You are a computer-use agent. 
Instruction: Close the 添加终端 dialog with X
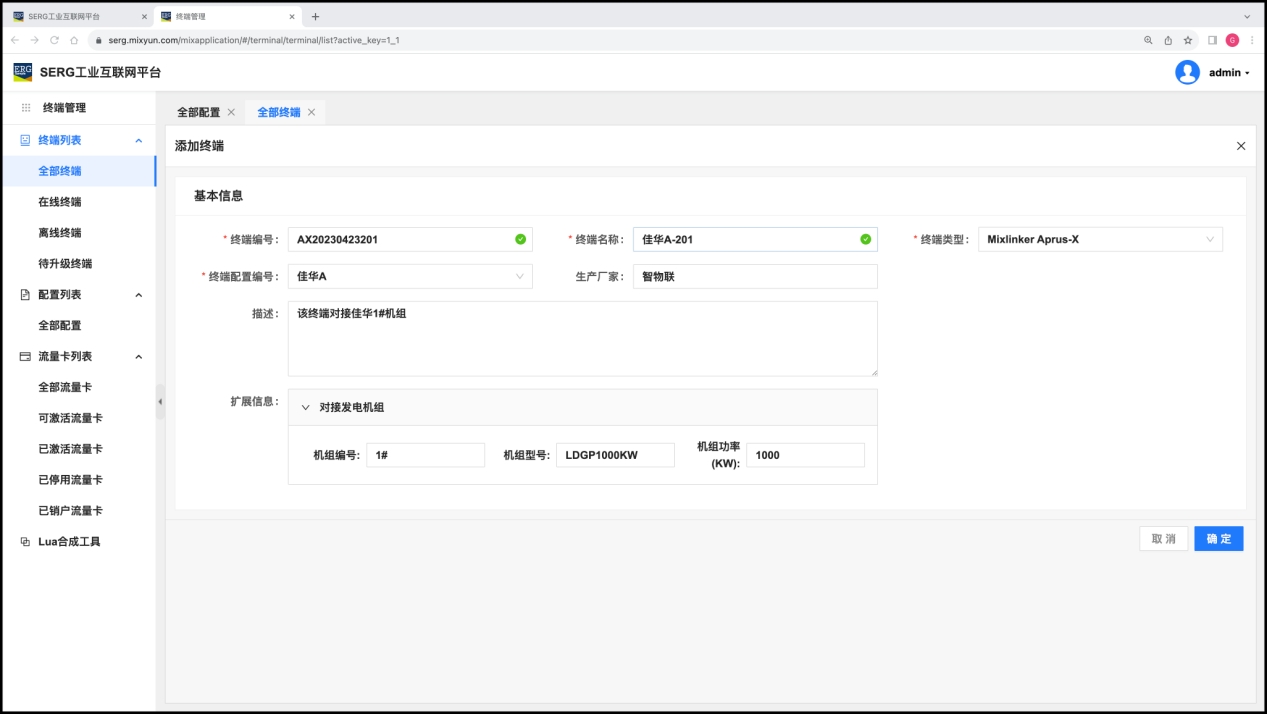coord(1241,146)
